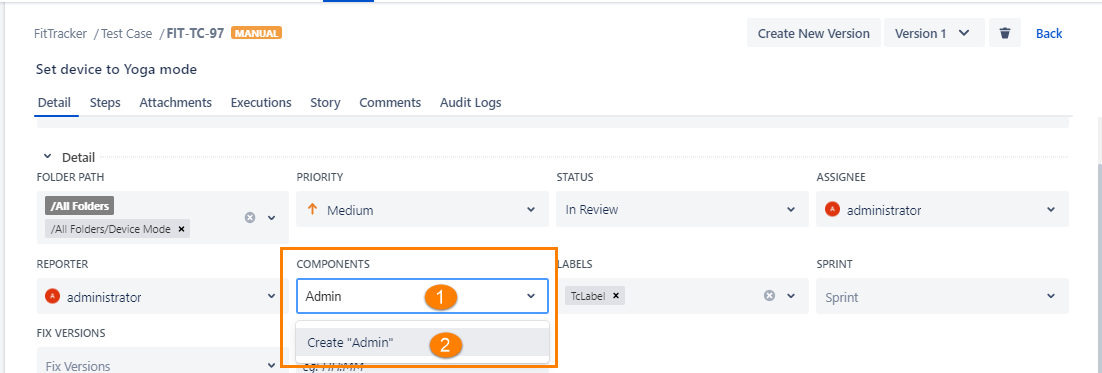The height and width of the screenshot is (373, 1102).
Task: Remove the Device Mode folder tag
Action: 181,229
